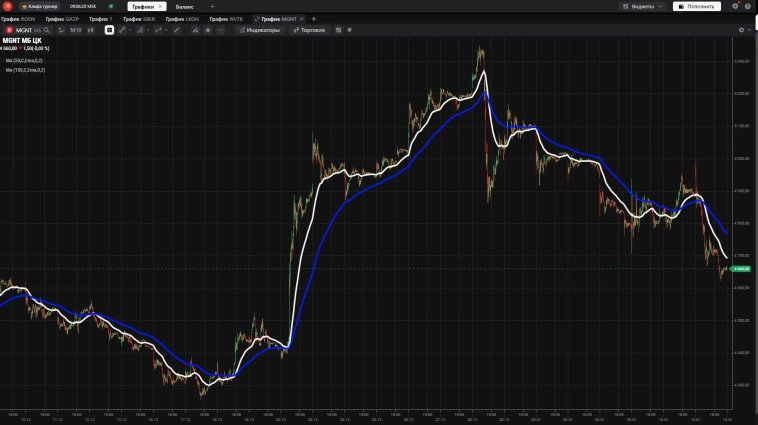Click the Пополнить button
The width and height of the screenshot is (758, 425).
(696, 6)
